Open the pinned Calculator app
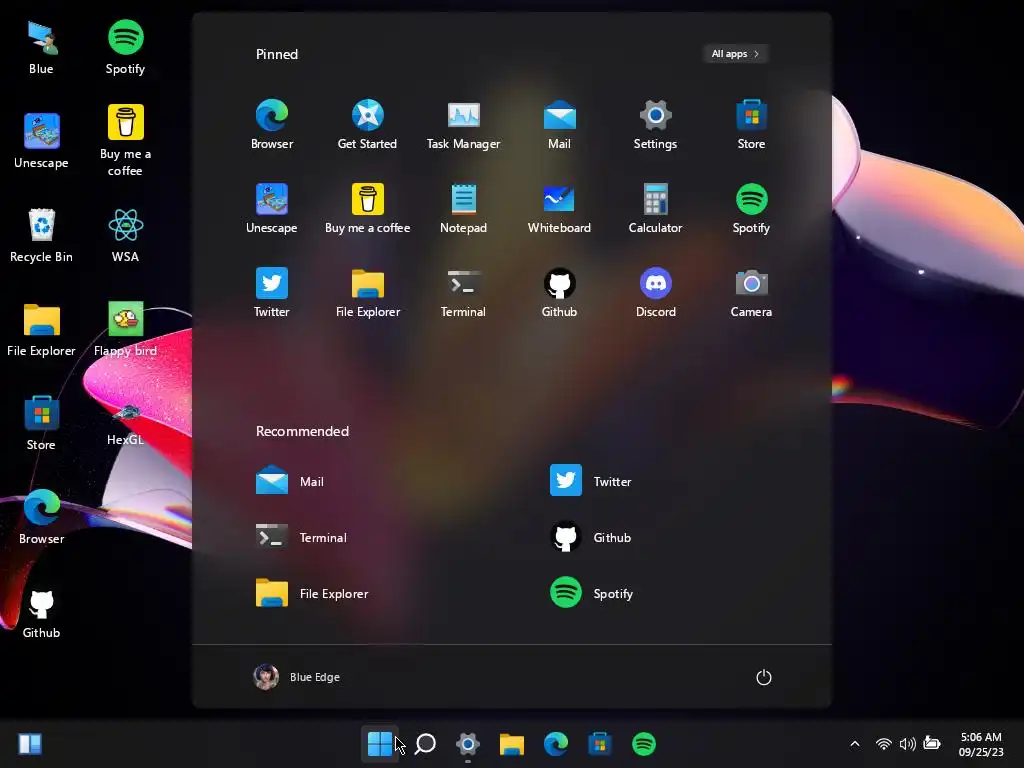This screenshot has width=1024, height=768. click(x=655, y=209)
